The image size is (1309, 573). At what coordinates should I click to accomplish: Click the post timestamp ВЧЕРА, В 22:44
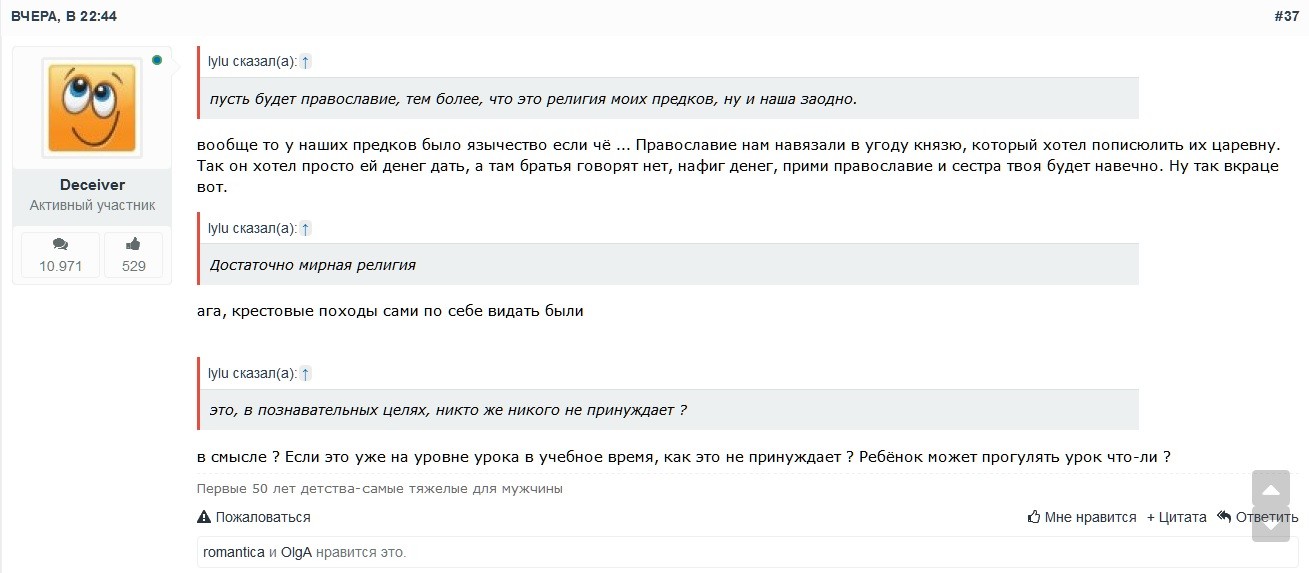pos(64,17)
